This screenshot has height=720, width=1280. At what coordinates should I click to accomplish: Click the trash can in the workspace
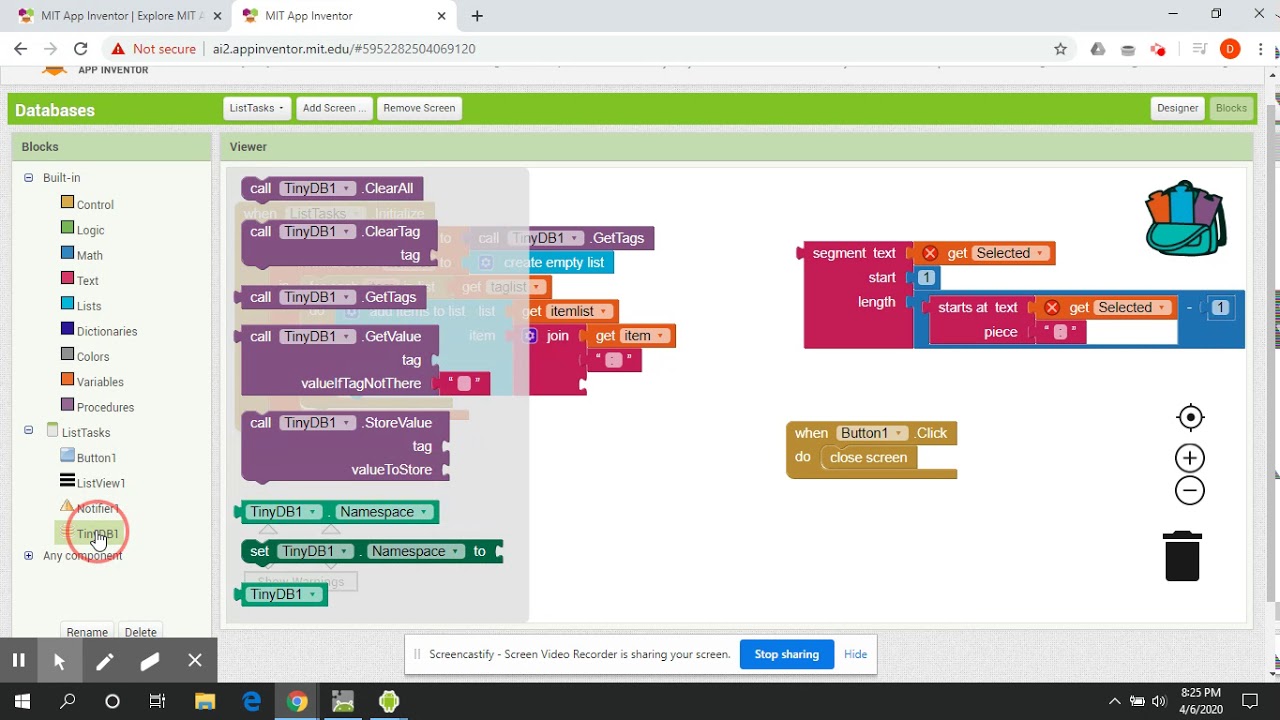tap(1182, 555)
